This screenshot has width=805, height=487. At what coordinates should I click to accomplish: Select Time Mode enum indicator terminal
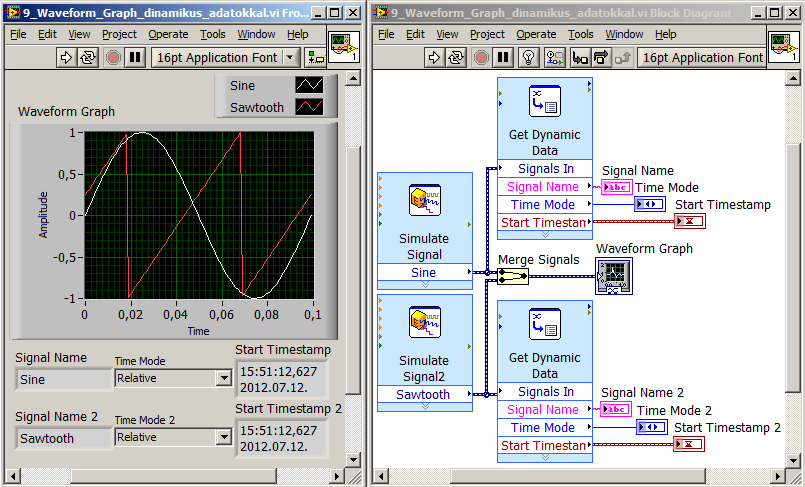click(x=650, y=204)
